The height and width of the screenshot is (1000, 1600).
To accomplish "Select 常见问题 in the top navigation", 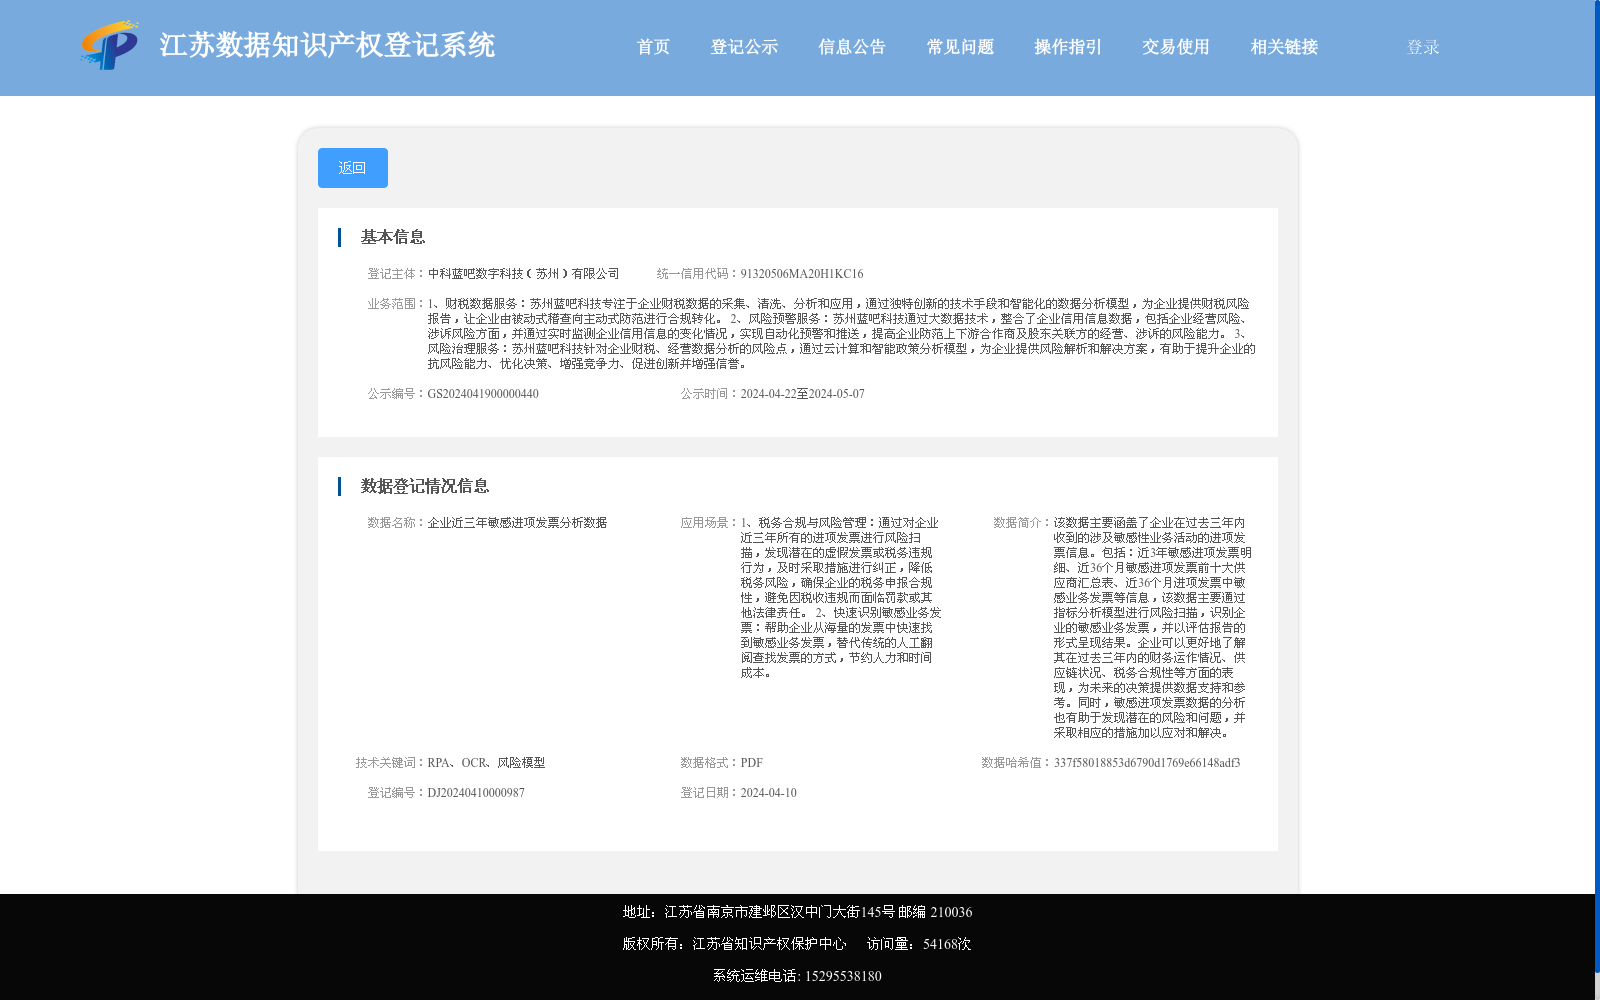I will point(960,47).
